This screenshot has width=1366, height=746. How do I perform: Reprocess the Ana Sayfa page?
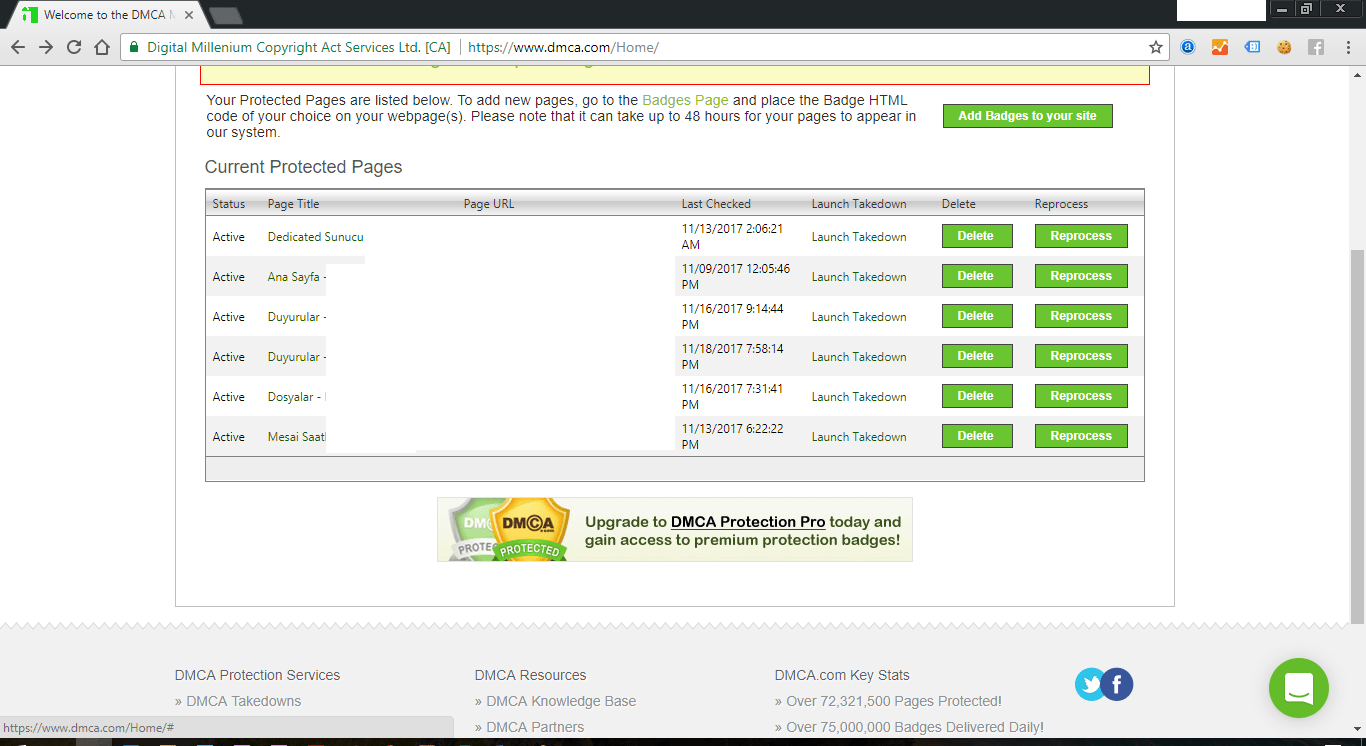point(1080,275)
